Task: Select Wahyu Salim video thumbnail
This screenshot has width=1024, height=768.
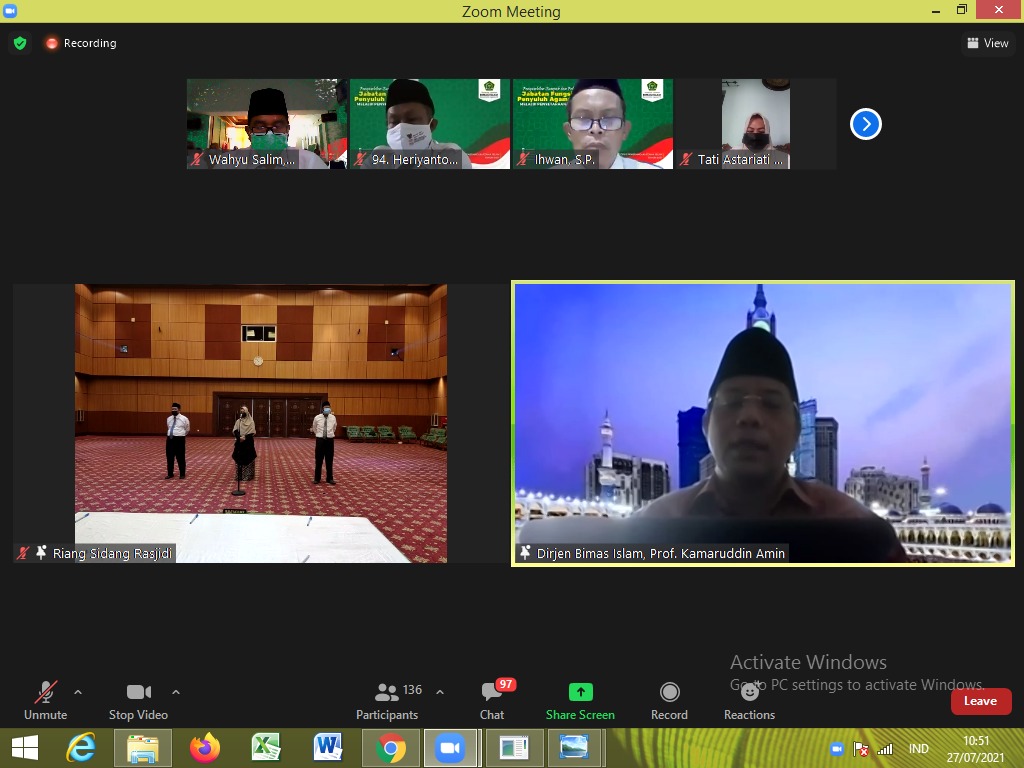Action: click(267, 124)
